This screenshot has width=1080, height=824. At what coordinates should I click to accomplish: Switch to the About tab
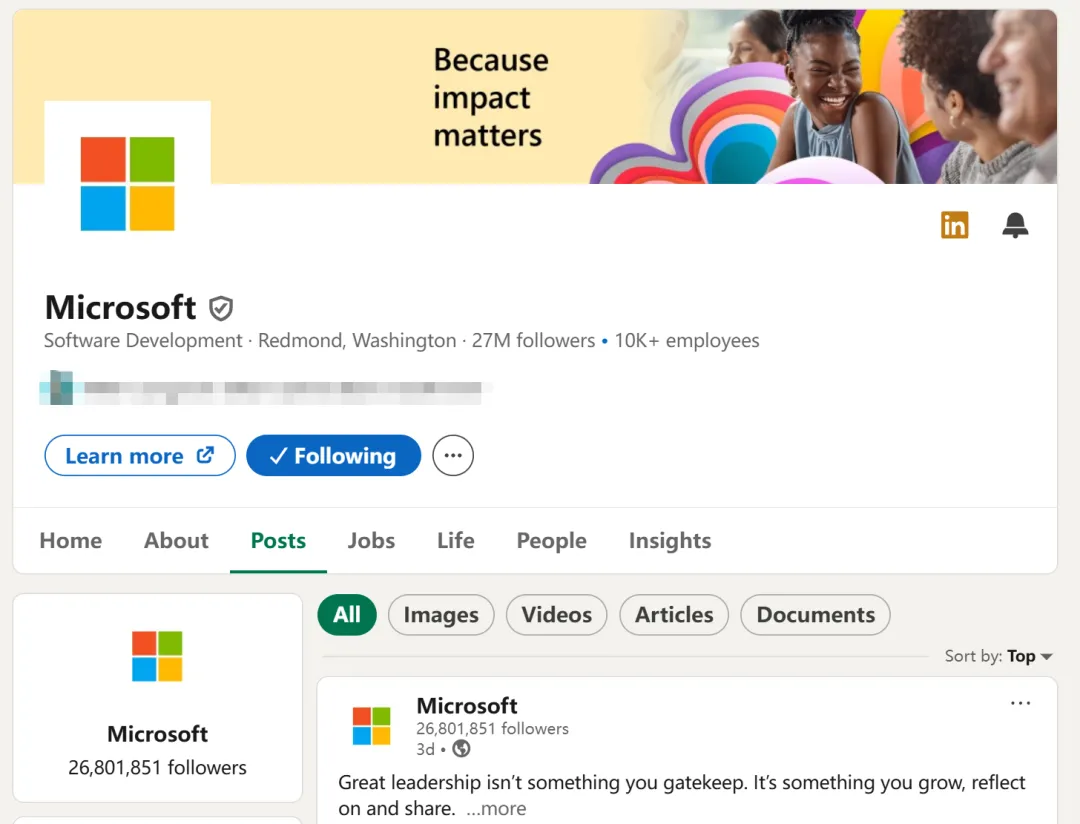(x=176, y=541)
